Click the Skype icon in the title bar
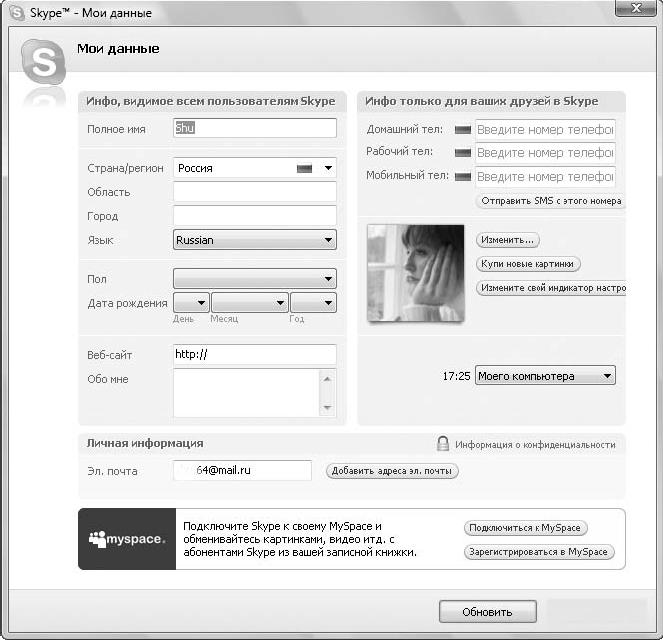The width and height of the screenshot is (663, 640). click(x=16, y=12)
